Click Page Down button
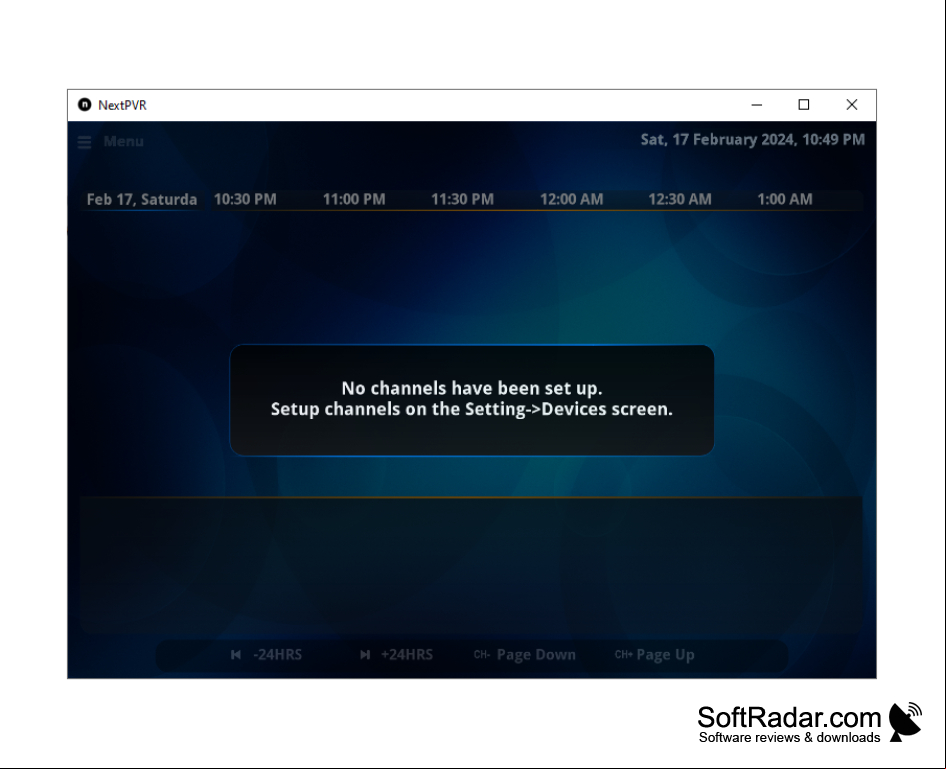The height and width of the screenshot is (769, 946). [x=536, y=654]
